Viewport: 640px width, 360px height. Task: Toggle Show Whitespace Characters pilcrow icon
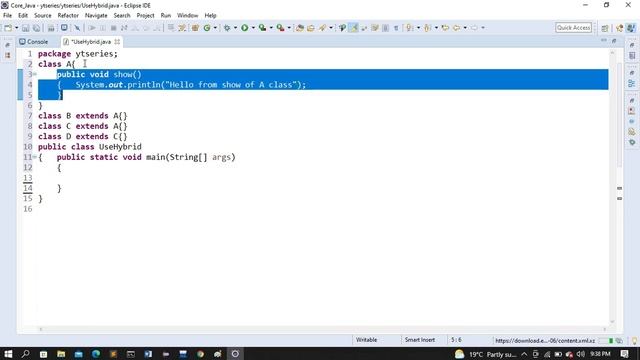point(396,28)
